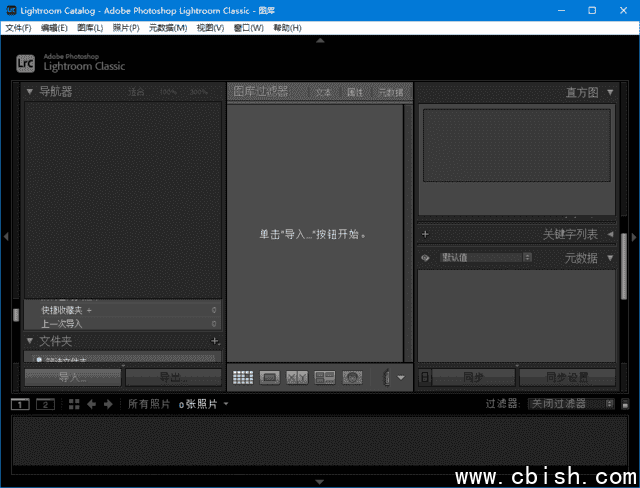Collapse the 直方图 panel triangle
Image resolution: width=640 pixels, height=488 pixels.
pyautogui.click(x=610, y=92)
